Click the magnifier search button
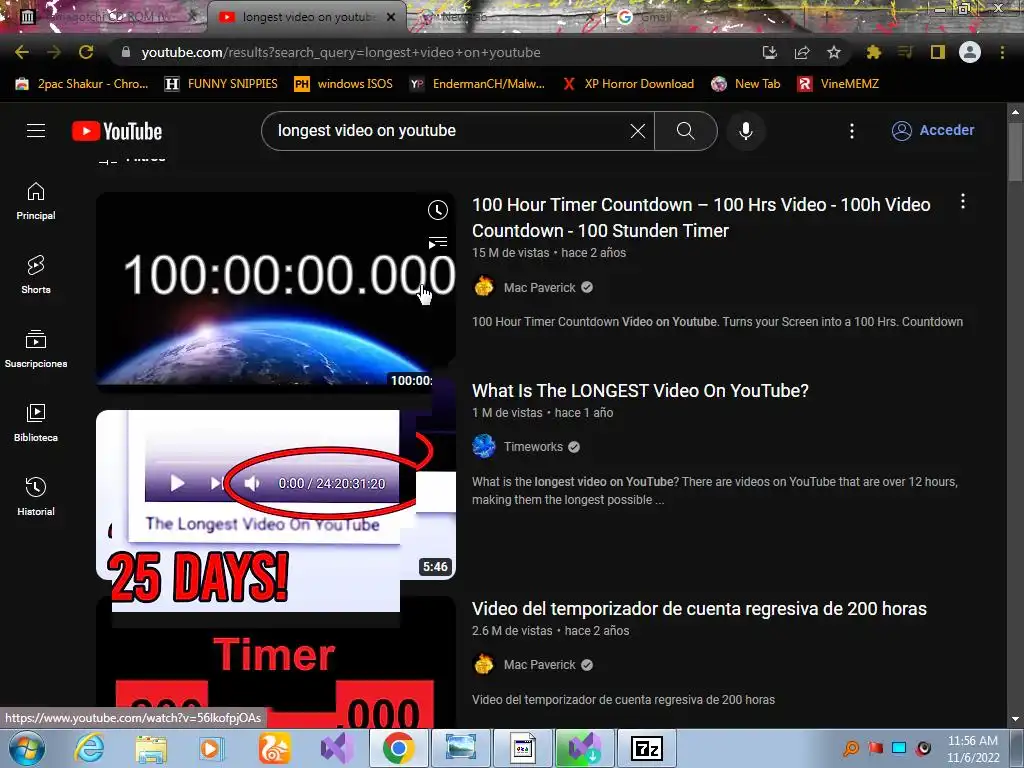Image resolution: width=1024 pixels, height=768 pixels. (x=685, y=131)
